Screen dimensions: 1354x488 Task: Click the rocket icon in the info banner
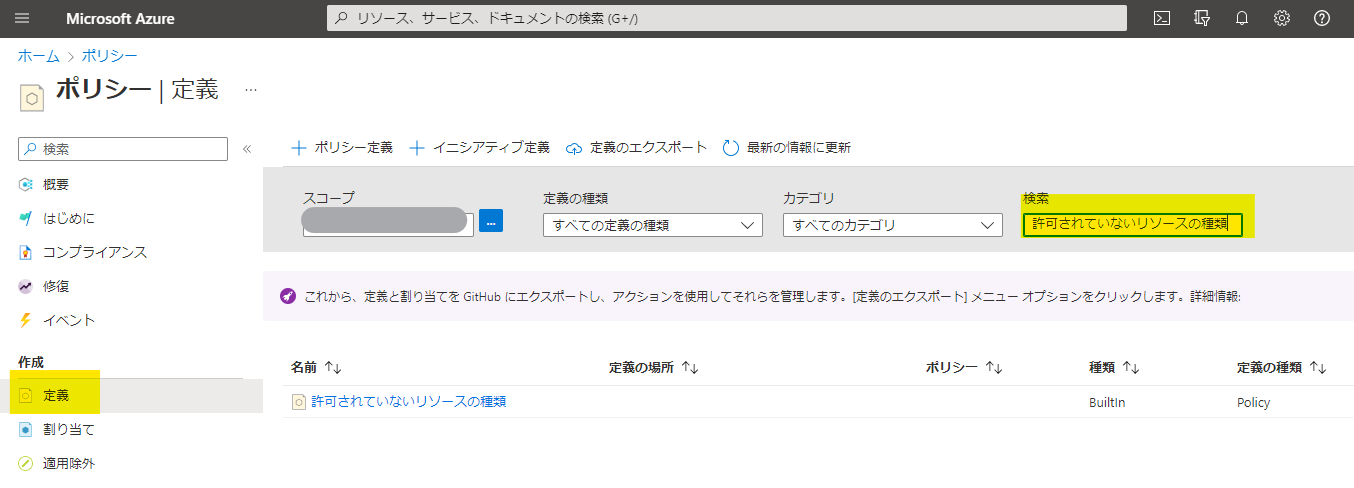[288, 297]
